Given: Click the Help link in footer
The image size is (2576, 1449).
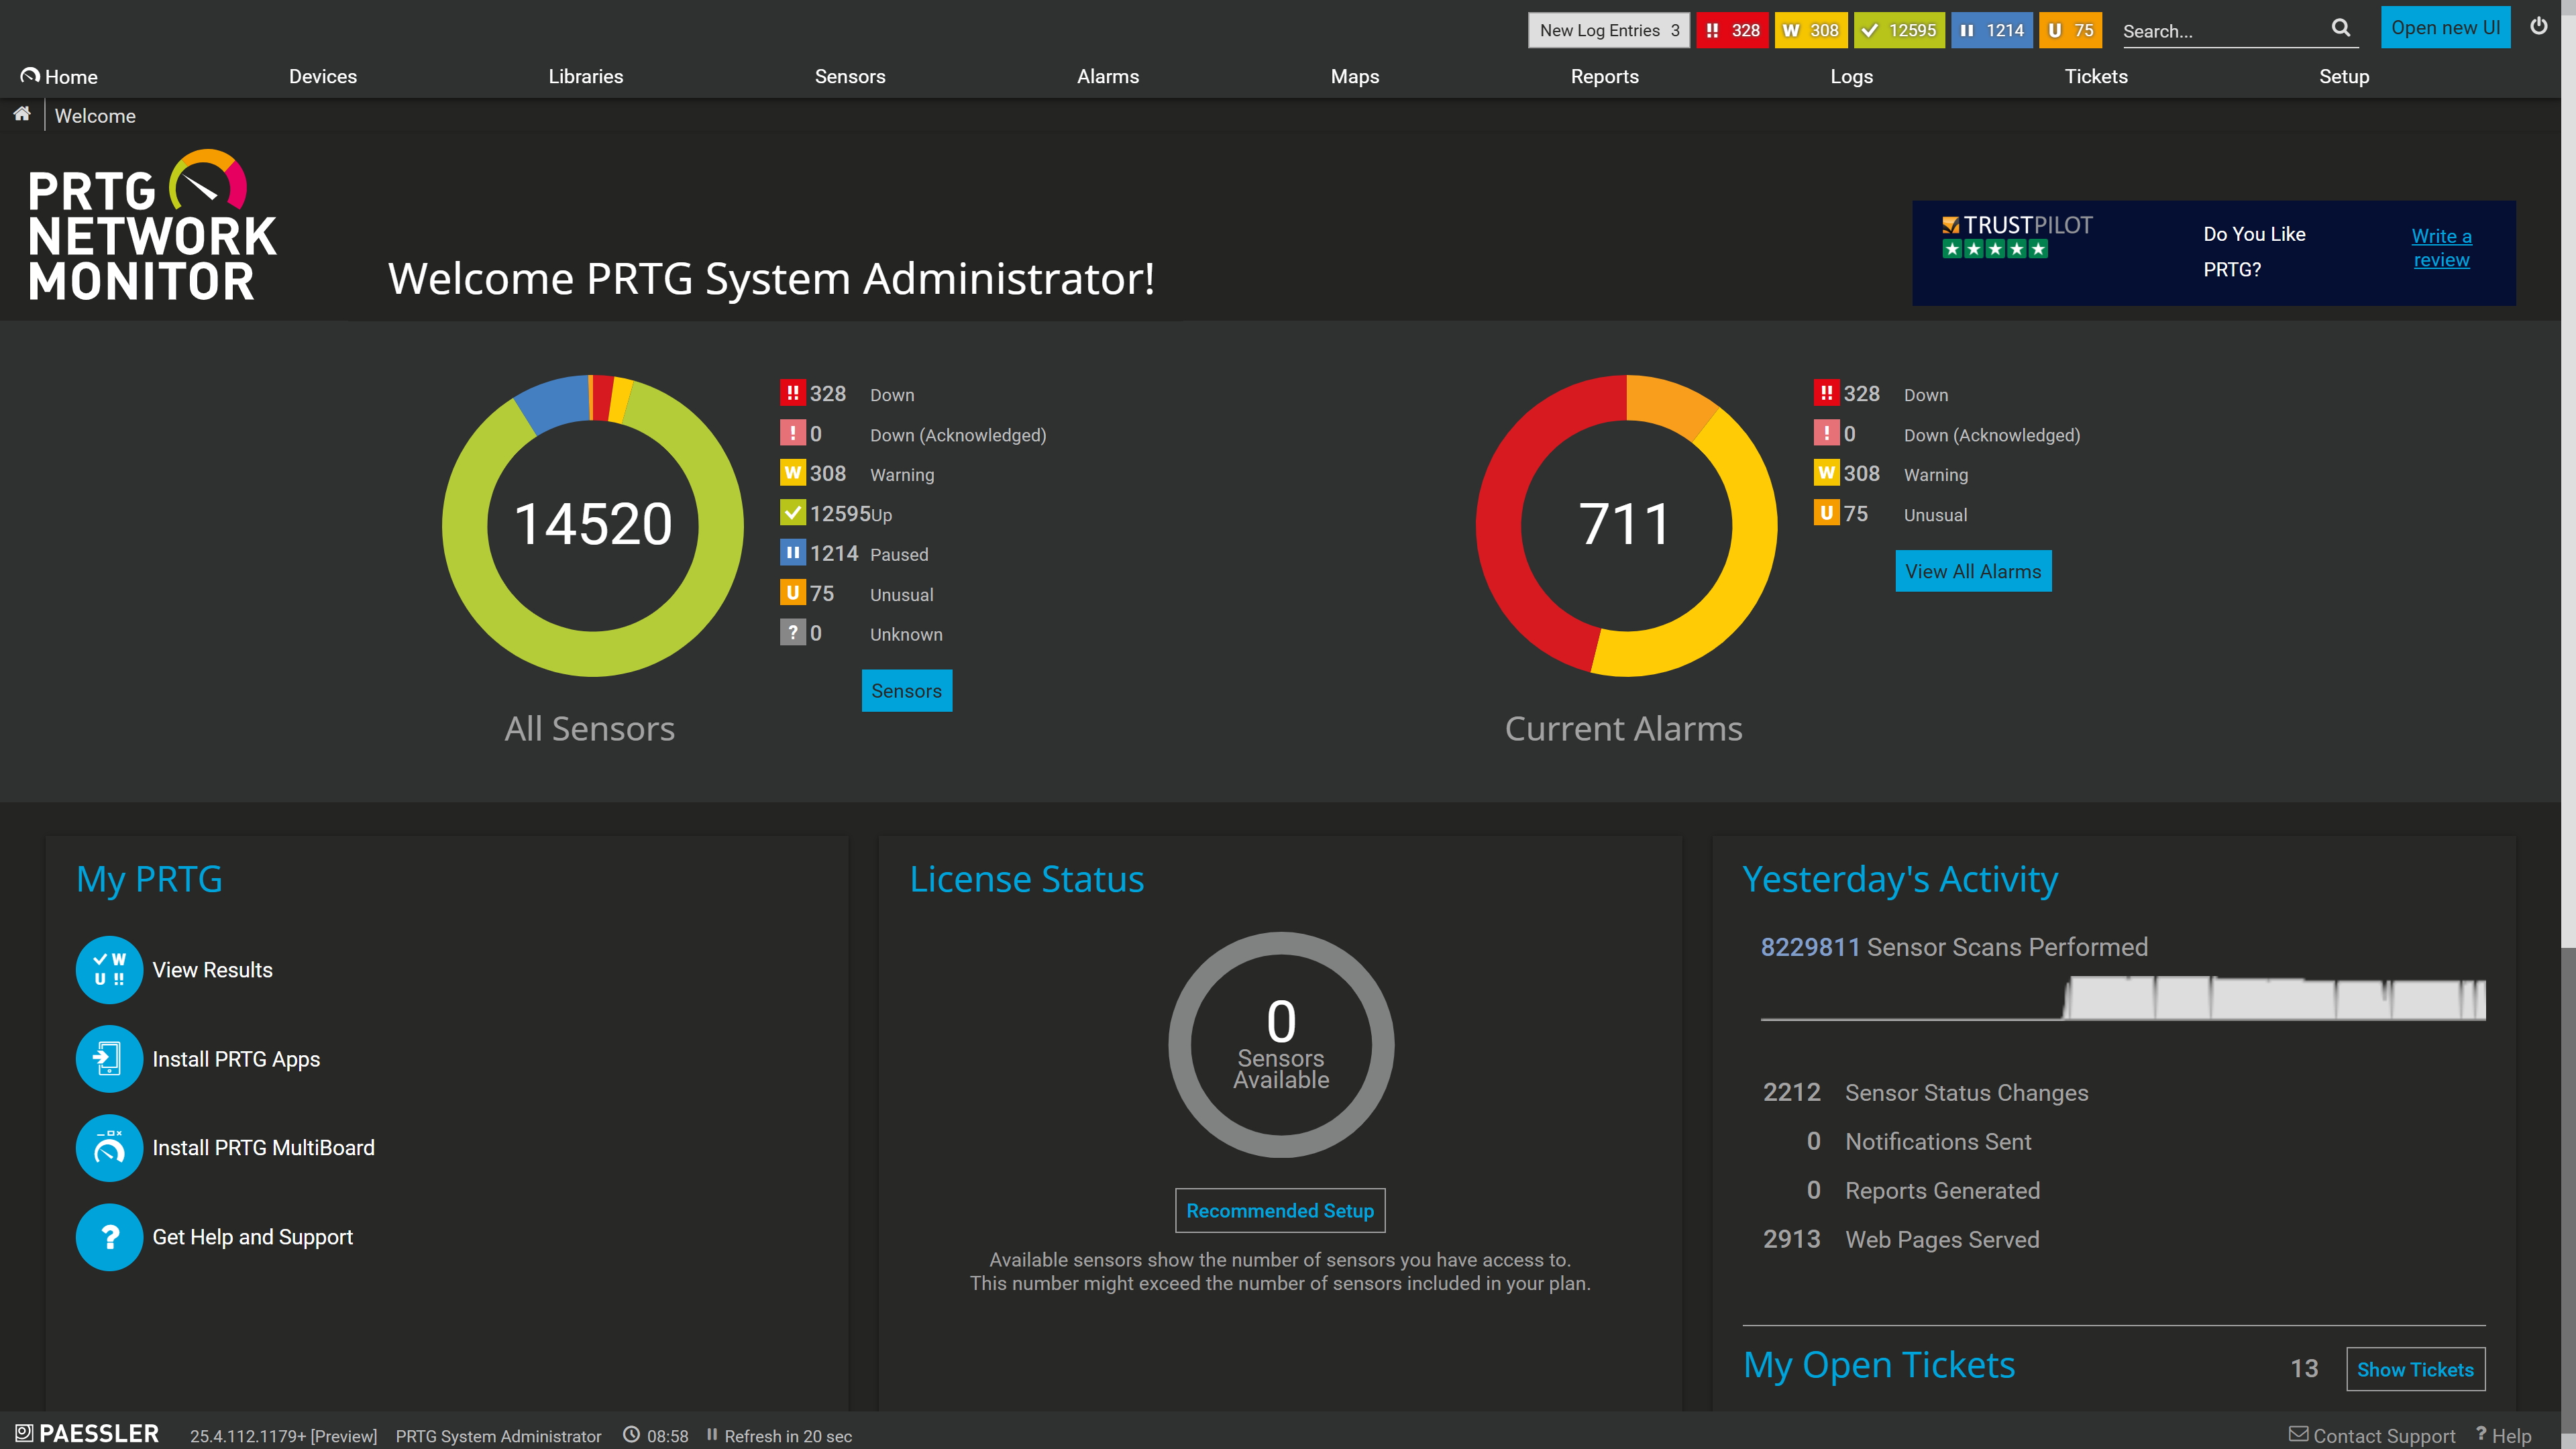Looking at the screenshot, I should pos(2511,1435).
